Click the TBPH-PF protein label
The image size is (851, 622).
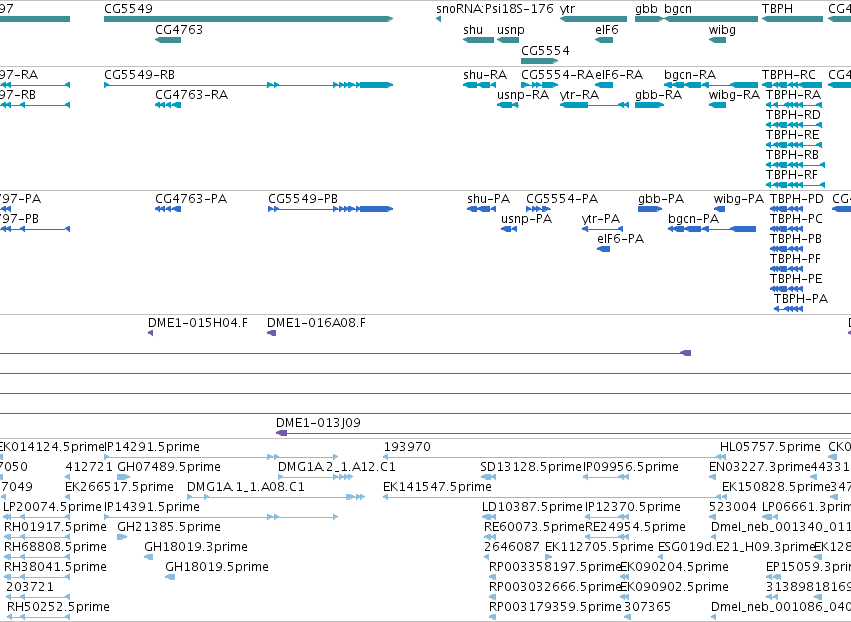(x=795, y=259)
